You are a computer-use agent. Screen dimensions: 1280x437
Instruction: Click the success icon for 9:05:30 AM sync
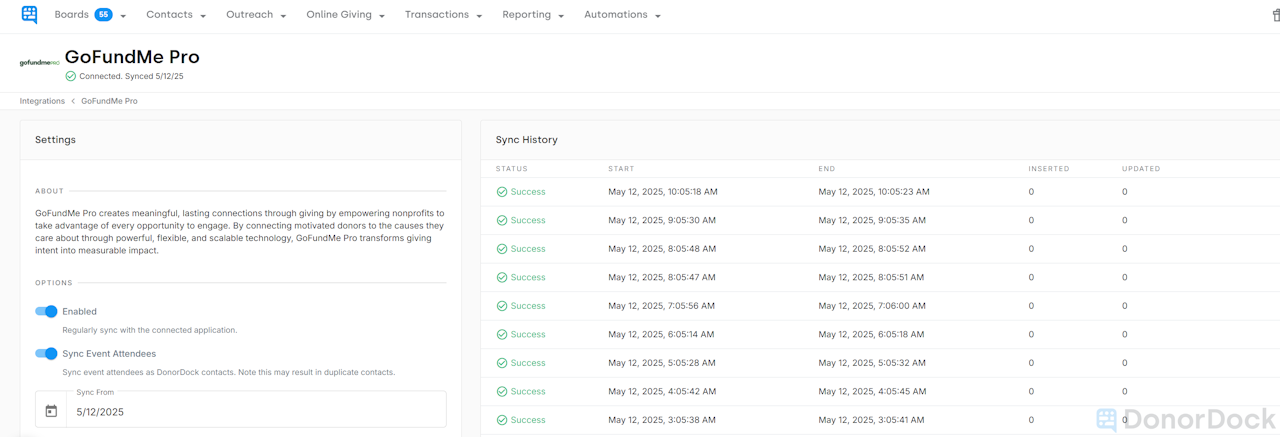(x=502, y=220)
